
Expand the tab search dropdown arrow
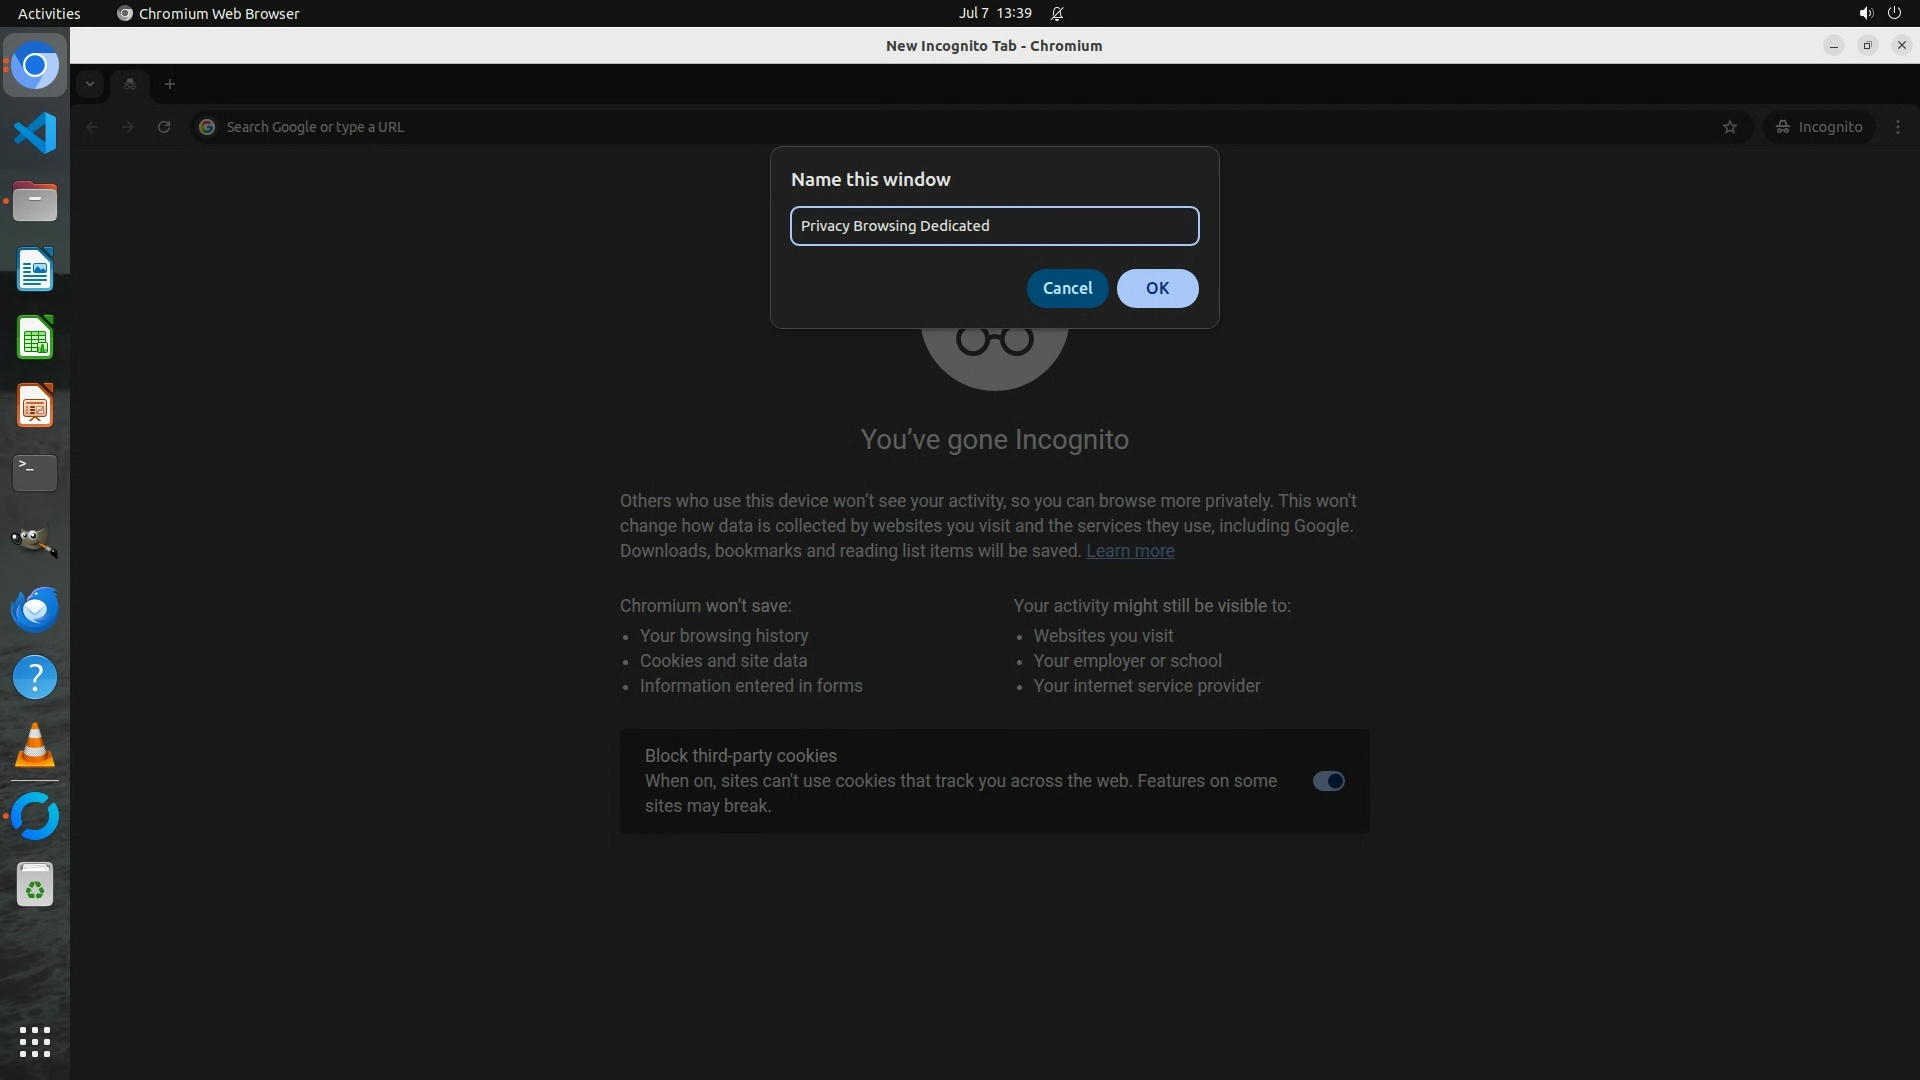[90, 84]
